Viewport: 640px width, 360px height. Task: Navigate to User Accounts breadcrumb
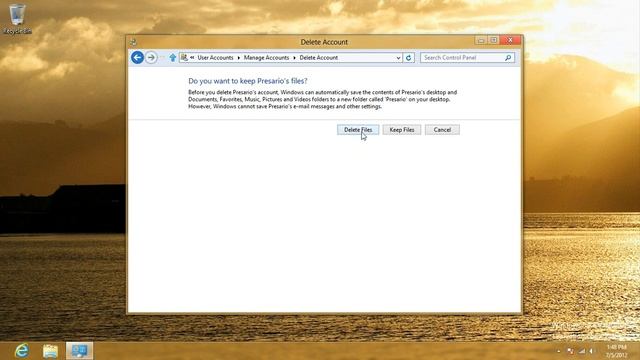pos(215,58)
